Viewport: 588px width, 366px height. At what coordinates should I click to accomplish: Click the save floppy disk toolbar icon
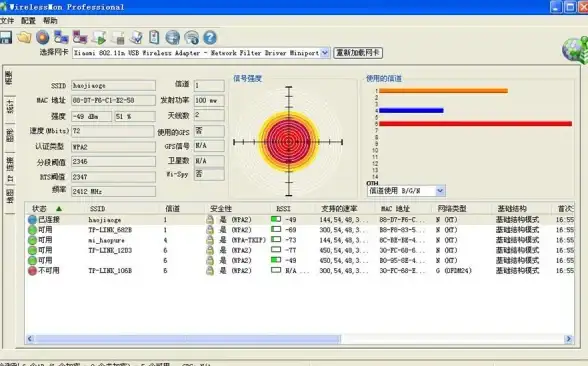(5, 38)
